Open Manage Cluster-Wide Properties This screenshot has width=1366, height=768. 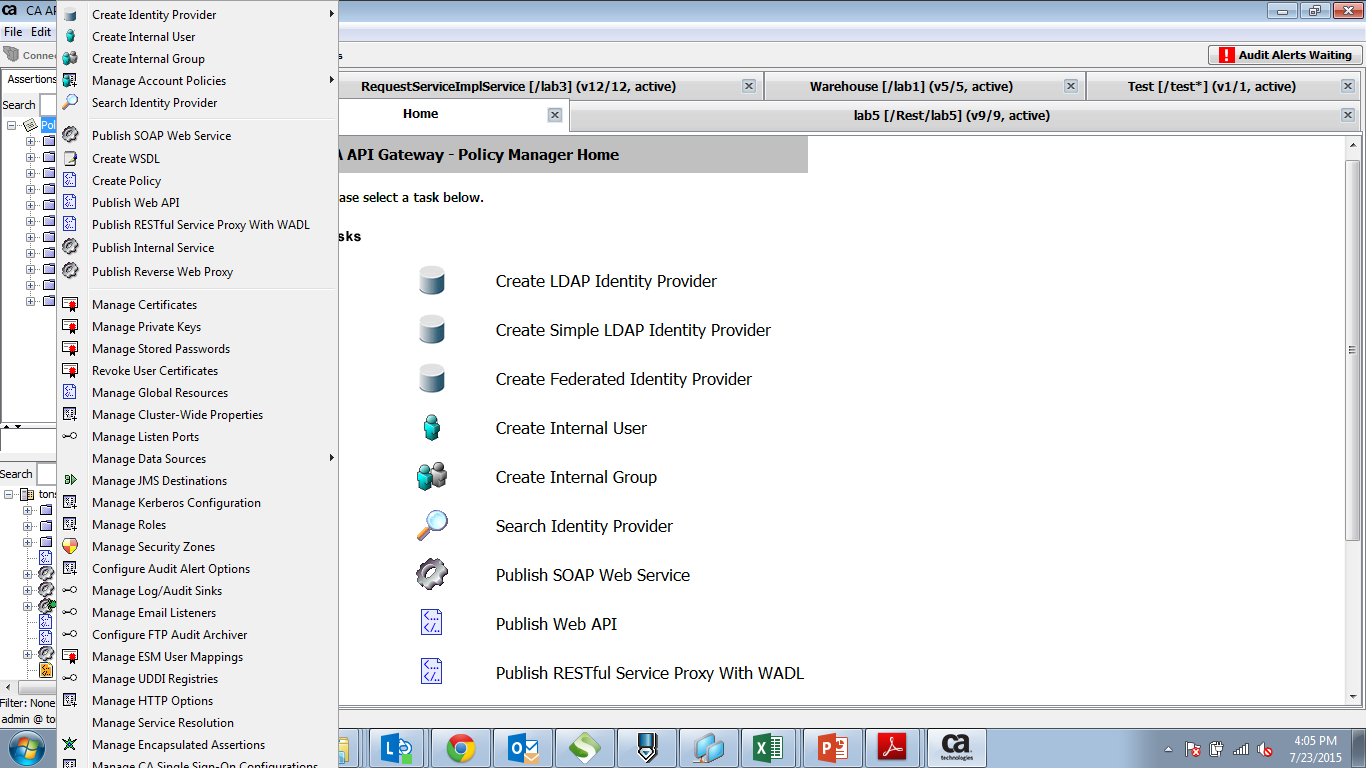coord(198,415)
